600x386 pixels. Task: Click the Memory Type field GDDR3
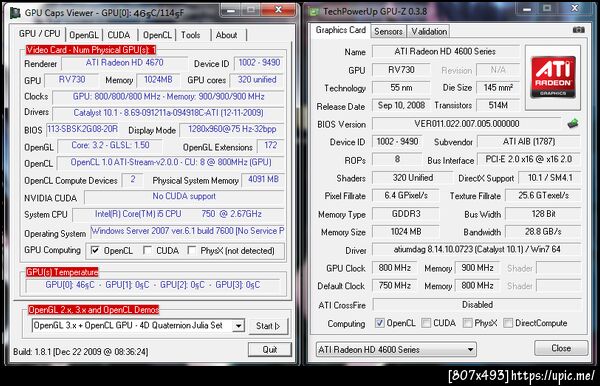(406, 214)
